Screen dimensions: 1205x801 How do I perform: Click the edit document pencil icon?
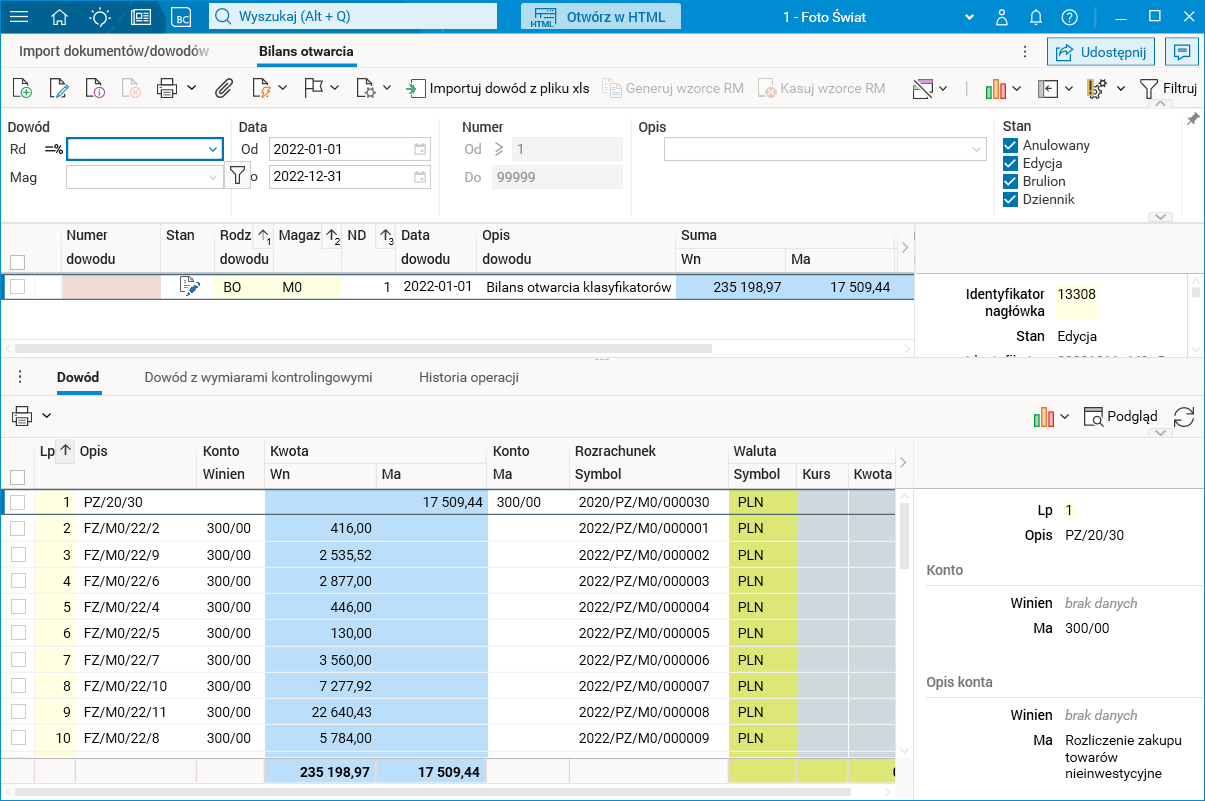coord(59,89)
